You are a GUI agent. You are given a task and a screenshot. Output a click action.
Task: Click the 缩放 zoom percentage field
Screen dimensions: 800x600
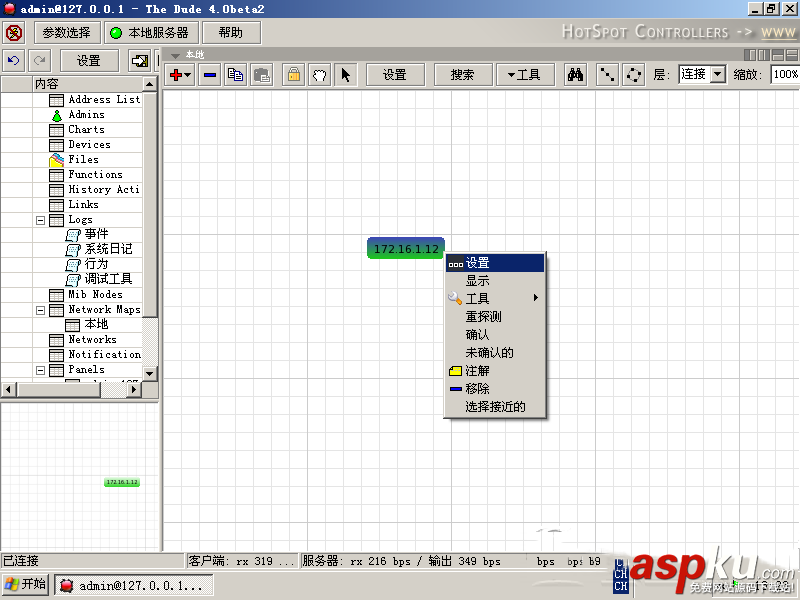785,74
